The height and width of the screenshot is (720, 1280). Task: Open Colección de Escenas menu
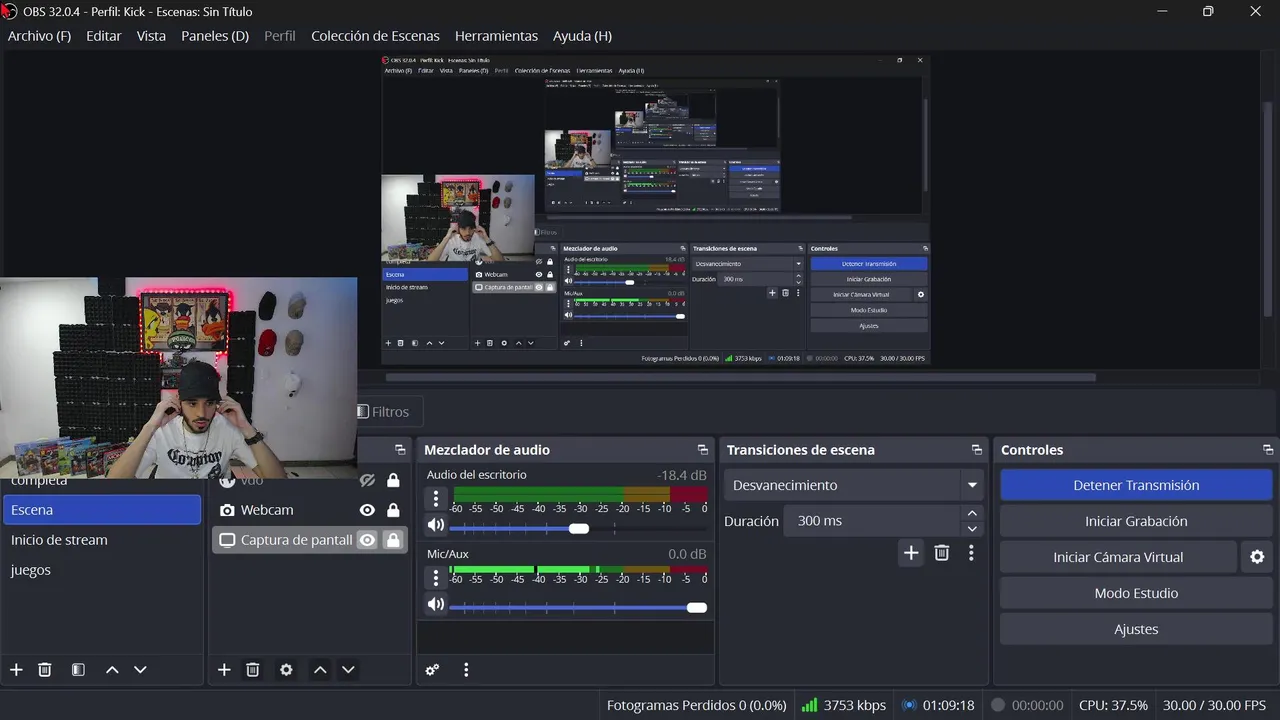(x=375, y=36)
